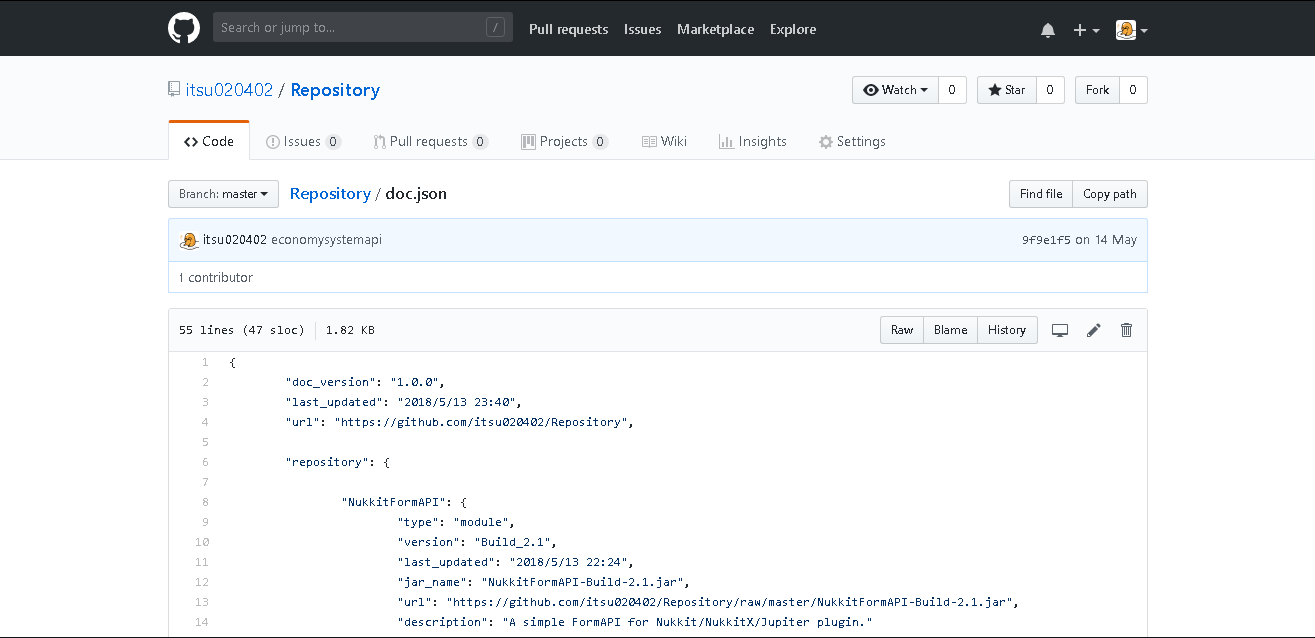
Task: Open the plus create-new menu
Action: click(1086, 30)
